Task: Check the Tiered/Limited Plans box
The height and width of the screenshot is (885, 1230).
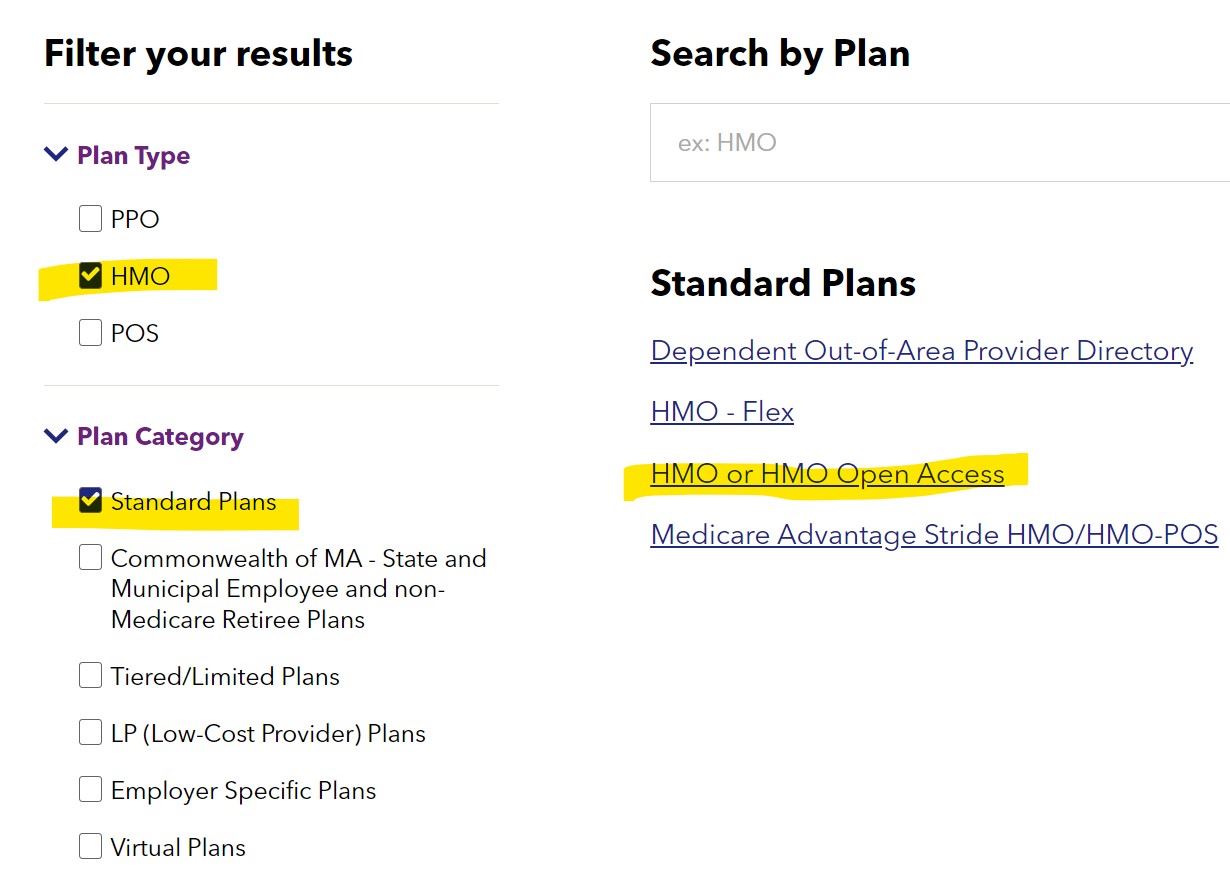Action: coord(90,675)
